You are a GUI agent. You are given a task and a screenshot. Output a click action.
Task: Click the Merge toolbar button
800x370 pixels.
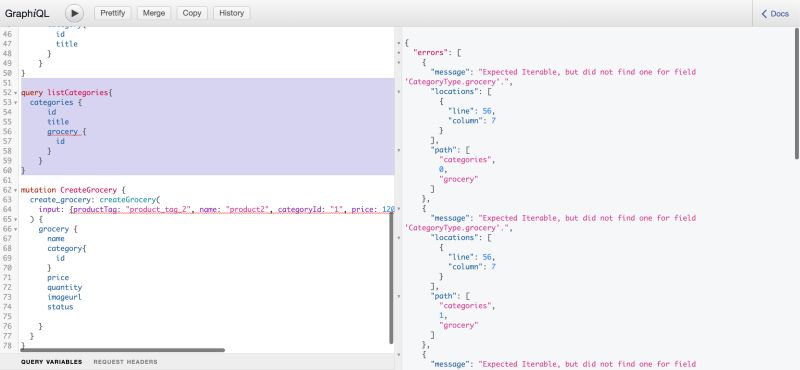point(154,13)
